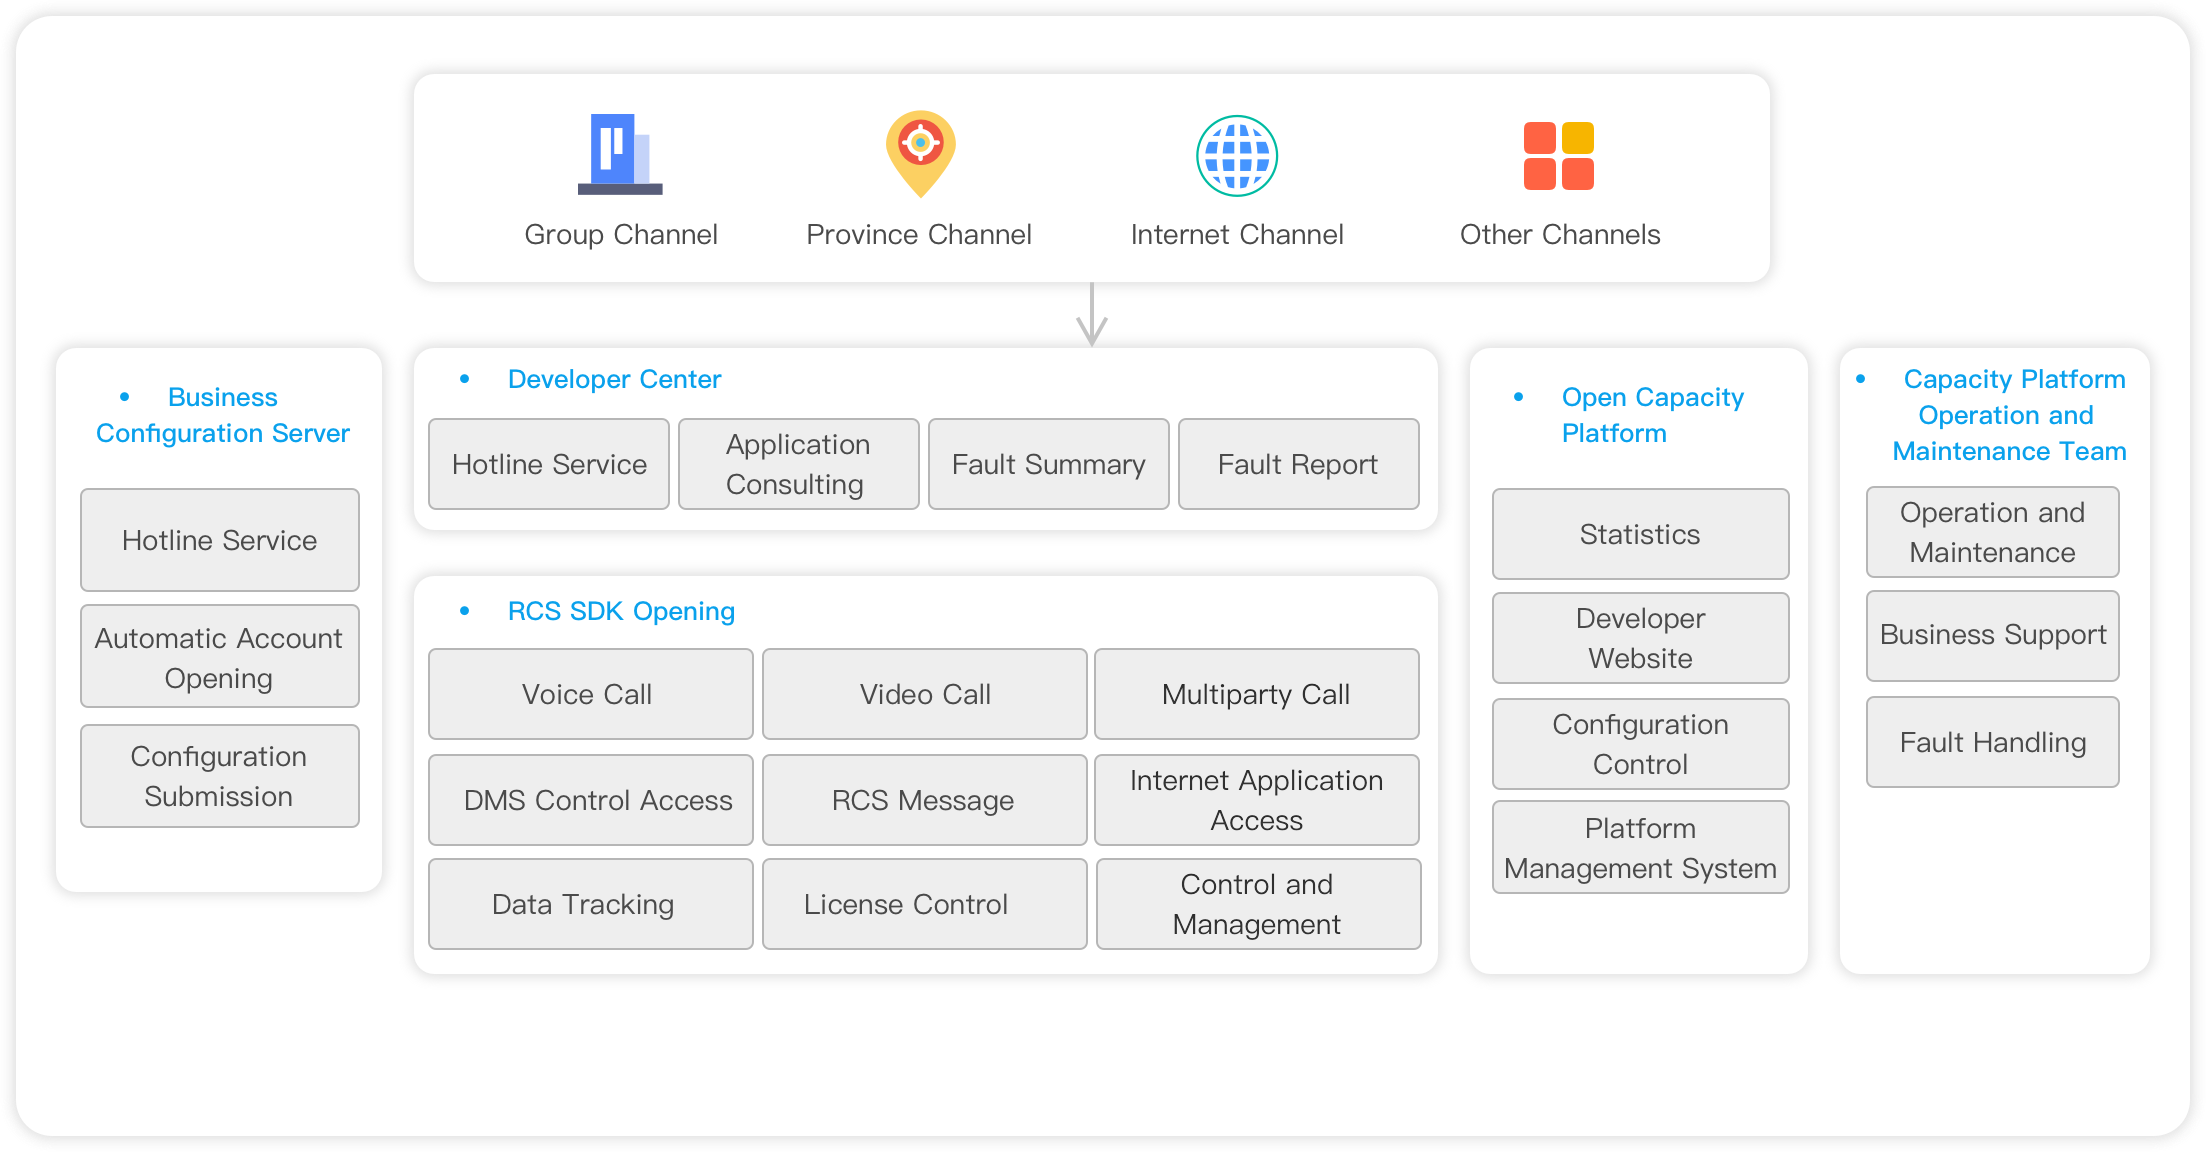Viewport: 2206px width, 1152px height.
Task: Select the Voice Call box
Action: click(589, 694)
